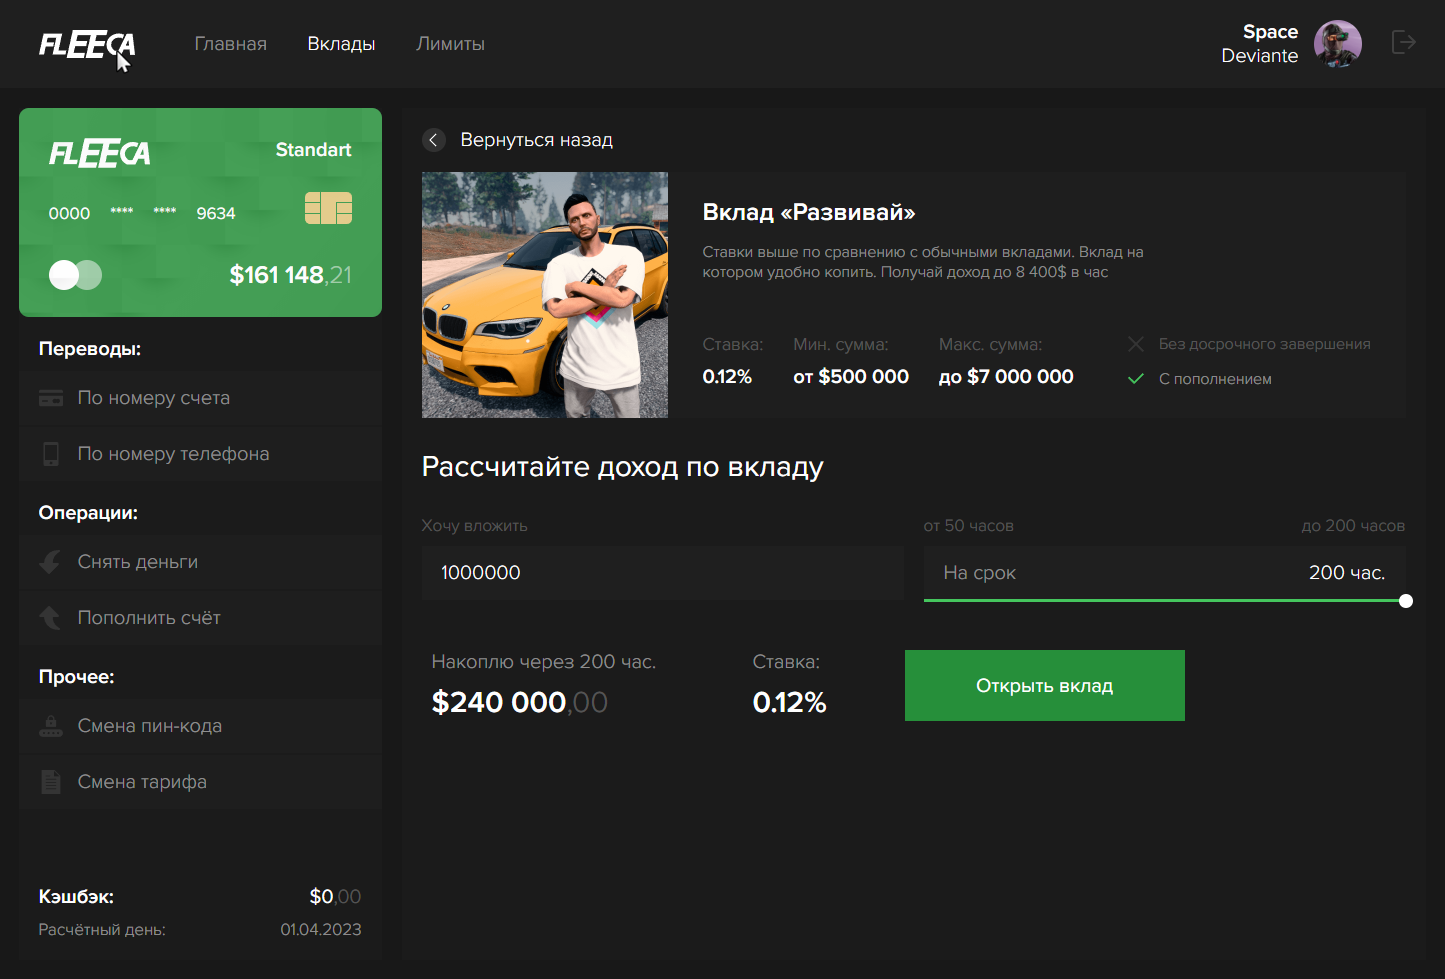
Task: Click the back arrow circle icon
Action: point(433,140)
